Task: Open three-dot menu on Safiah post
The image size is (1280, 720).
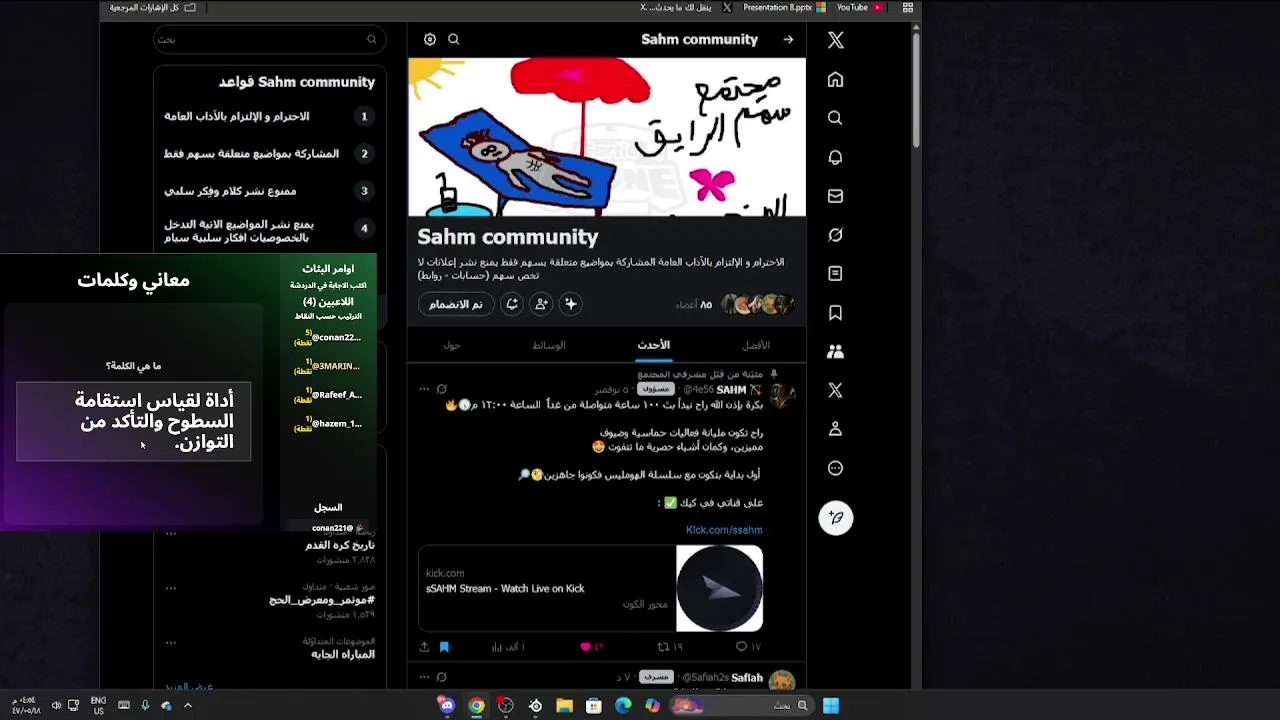Action: pyautogui.click(x=424, y=677)
